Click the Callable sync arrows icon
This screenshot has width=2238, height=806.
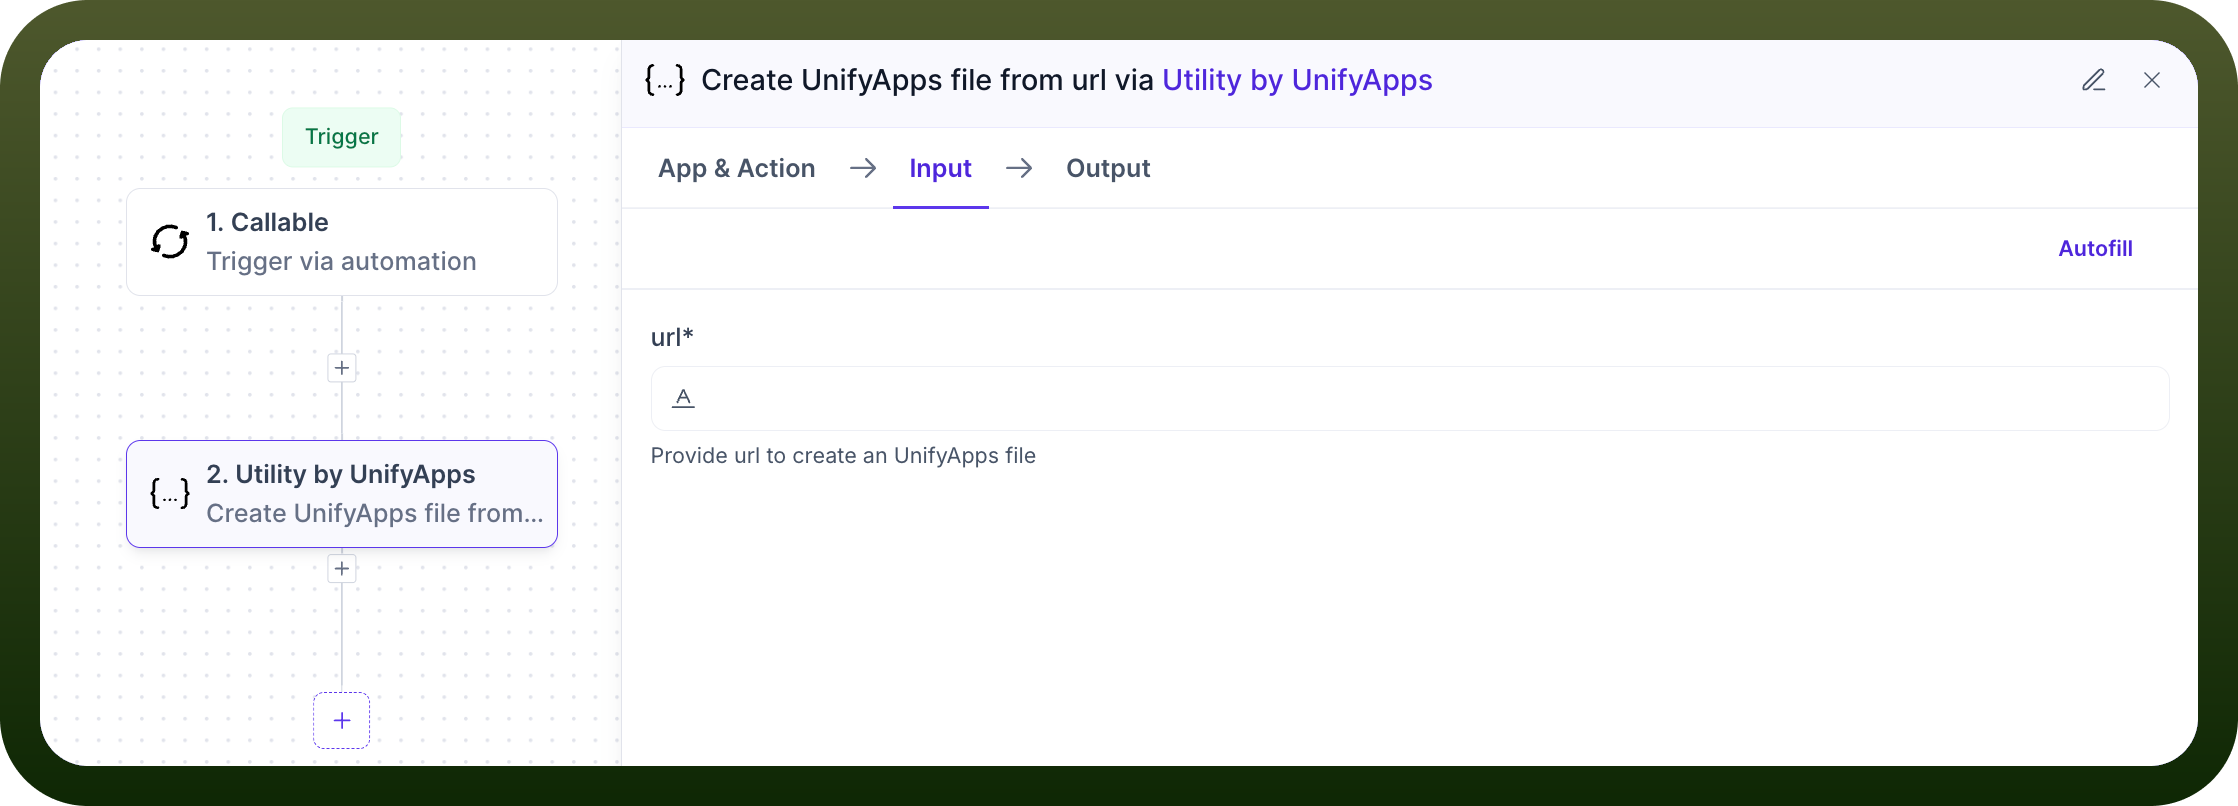click(x=170, y=242)
